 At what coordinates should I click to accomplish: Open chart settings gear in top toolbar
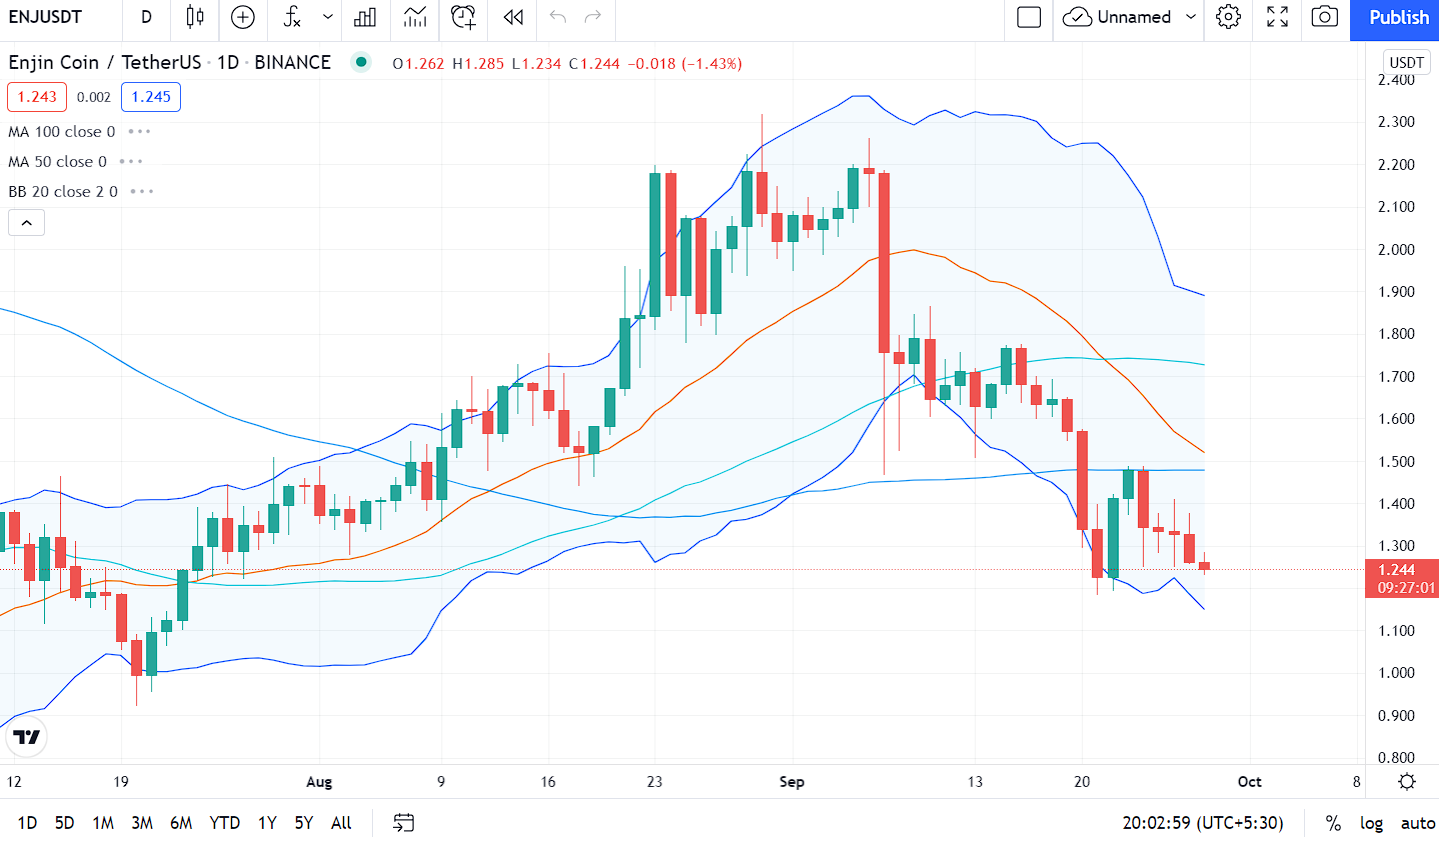(x=1229, y=17)
